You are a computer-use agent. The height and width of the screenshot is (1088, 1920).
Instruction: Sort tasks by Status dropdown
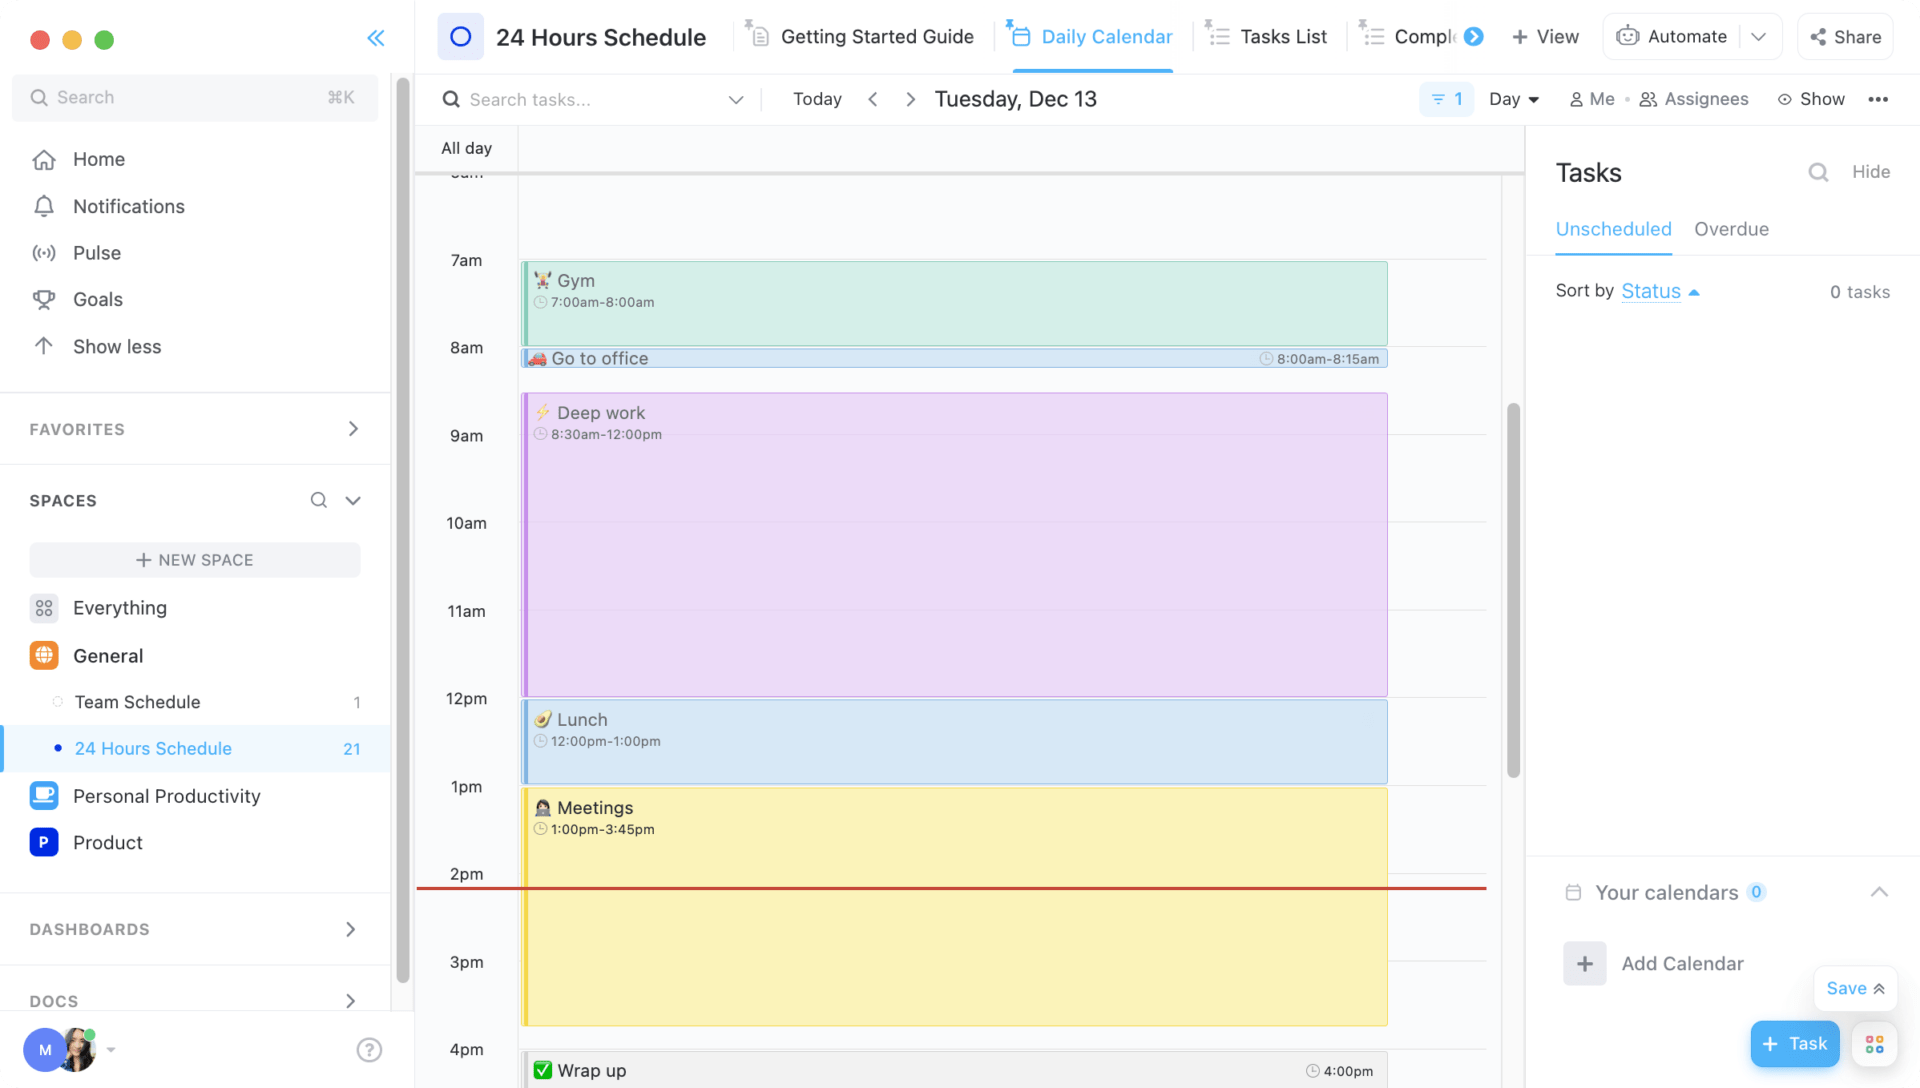click(1659, 290)
